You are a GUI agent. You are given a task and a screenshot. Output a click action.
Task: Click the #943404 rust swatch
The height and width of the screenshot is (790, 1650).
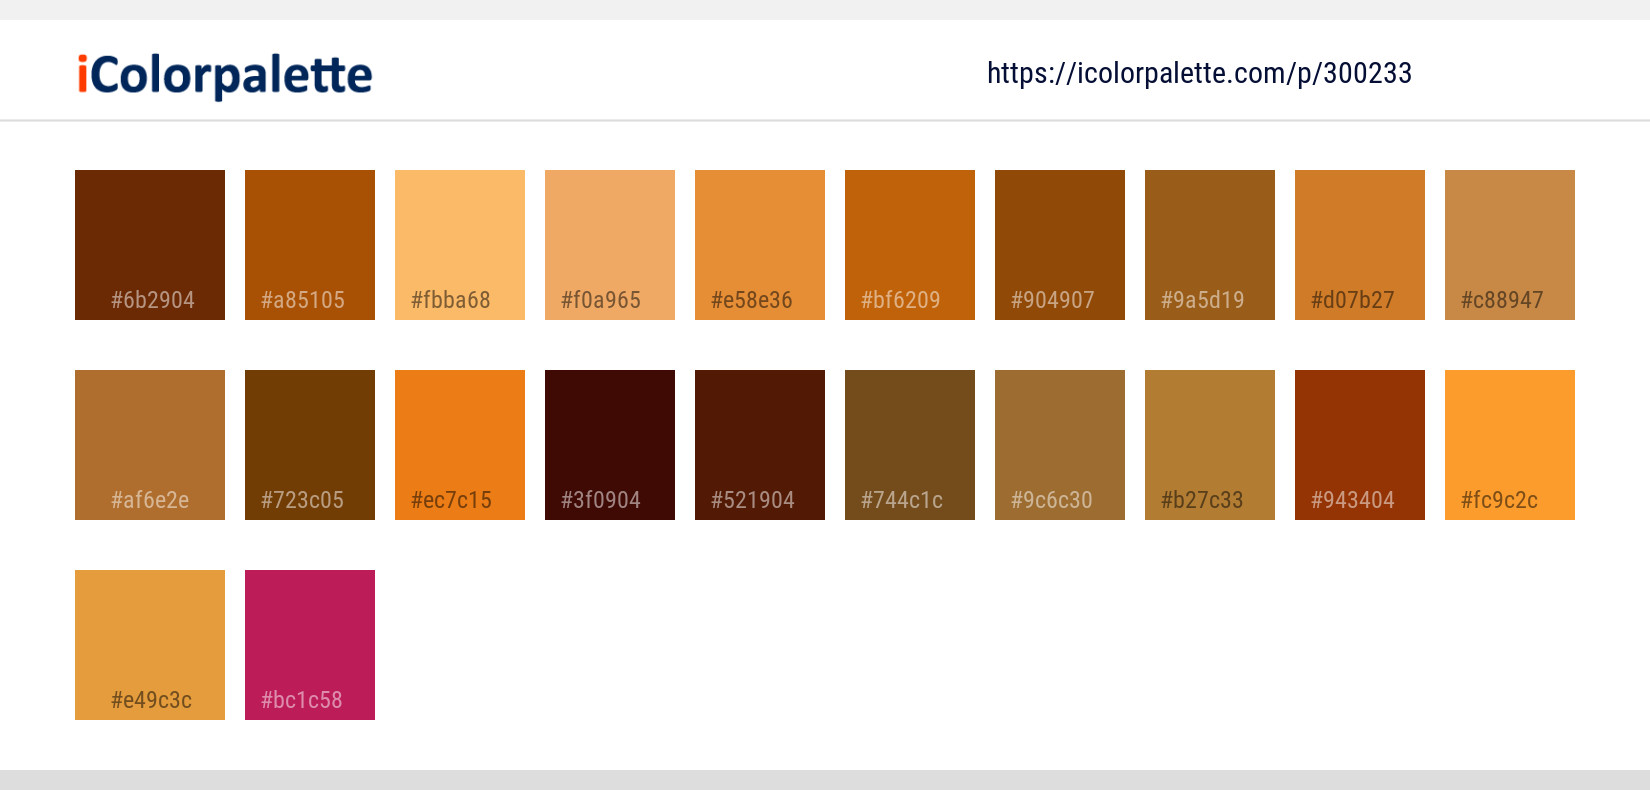[x=1360, y=445]
